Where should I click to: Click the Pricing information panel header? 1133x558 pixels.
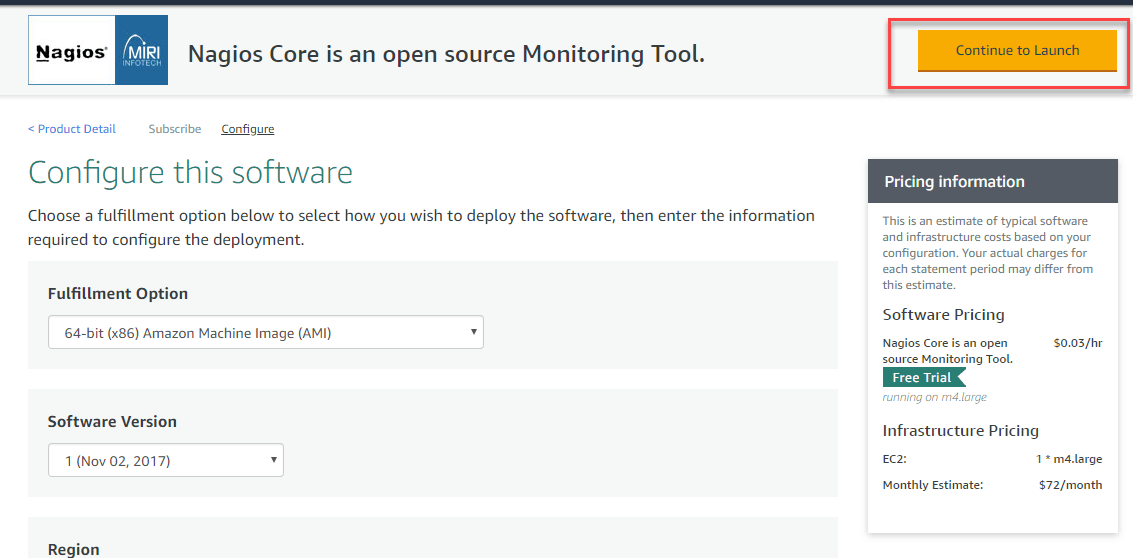992,182
